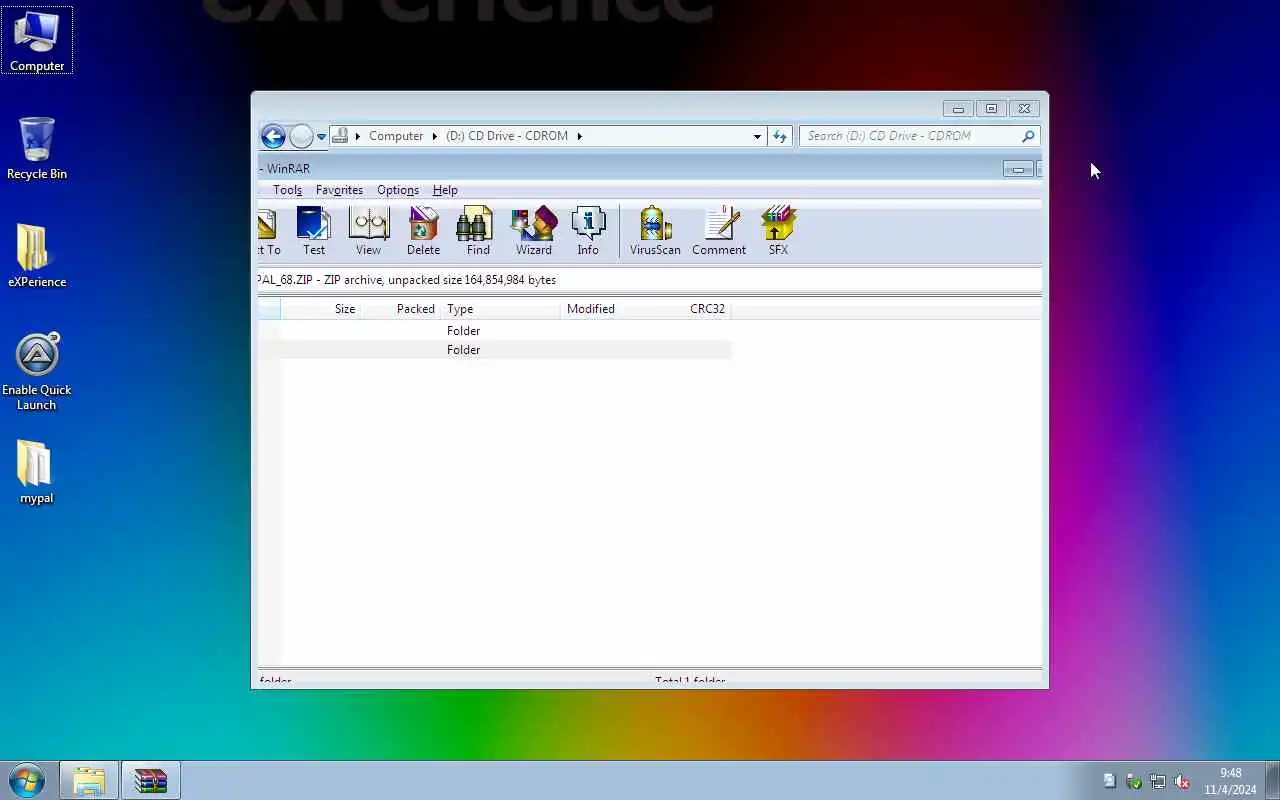Select the eXPerience folder on desktop
This screenshot has width=1280, height=800.
[37, 256]
